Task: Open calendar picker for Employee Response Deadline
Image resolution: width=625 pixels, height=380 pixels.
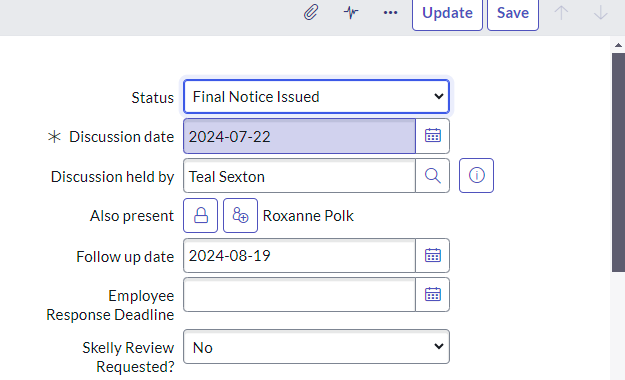Action: (x=432, y=295)
